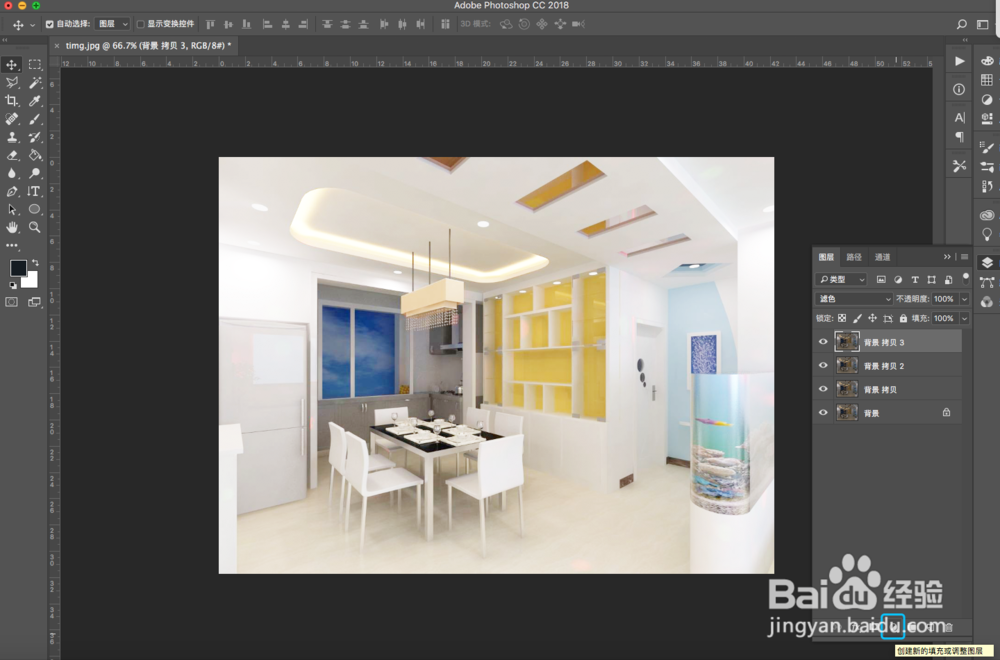1000x660 pixels.
Task: Open the Learn lightbulb panel icon
Action: pos(987,234)
